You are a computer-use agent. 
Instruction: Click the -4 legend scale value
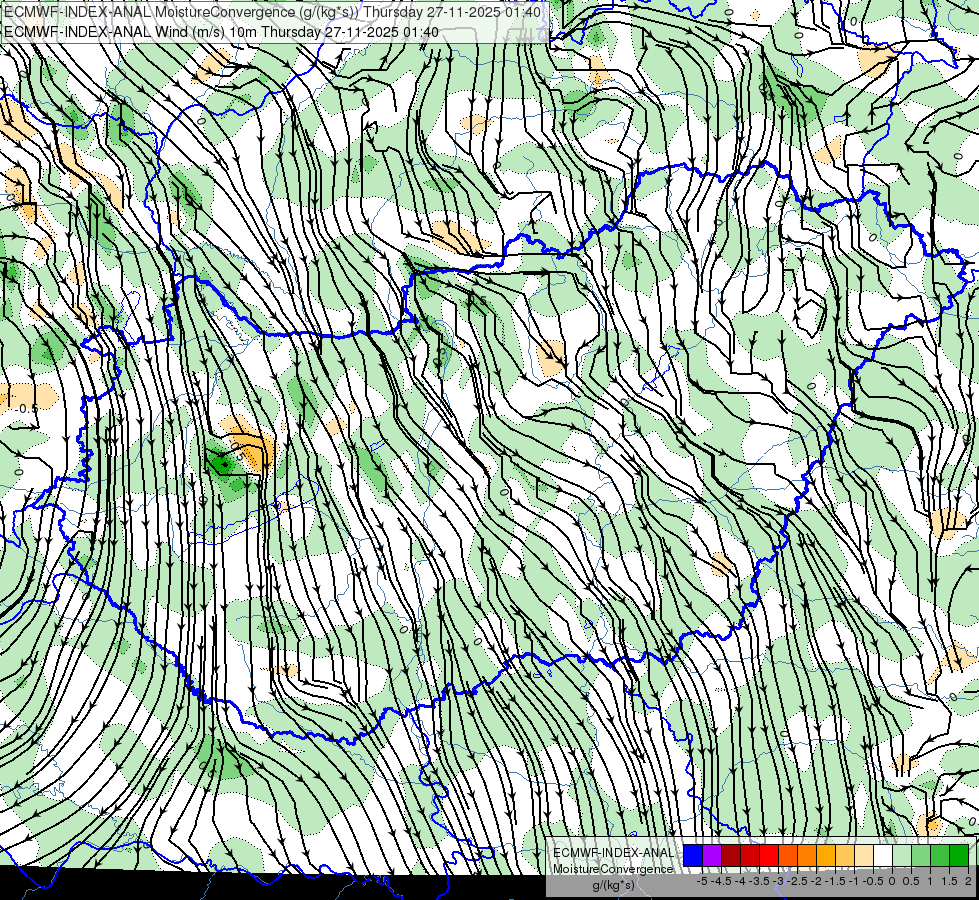740,881
